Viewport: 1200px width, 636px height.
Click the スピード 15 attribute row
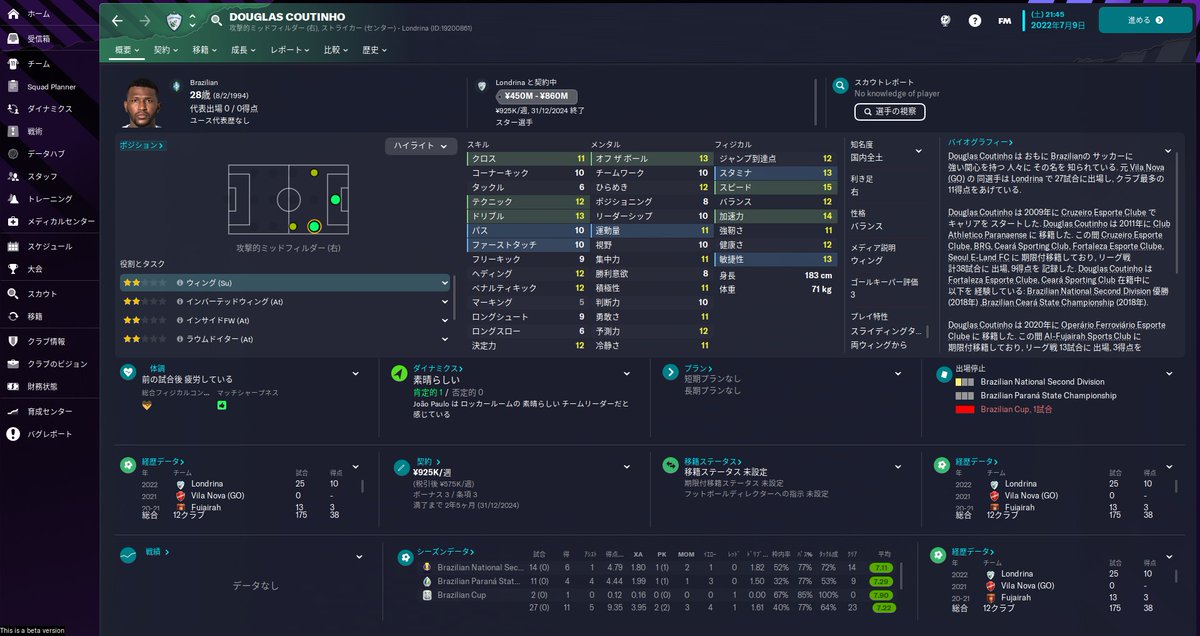tap(775, 187)
